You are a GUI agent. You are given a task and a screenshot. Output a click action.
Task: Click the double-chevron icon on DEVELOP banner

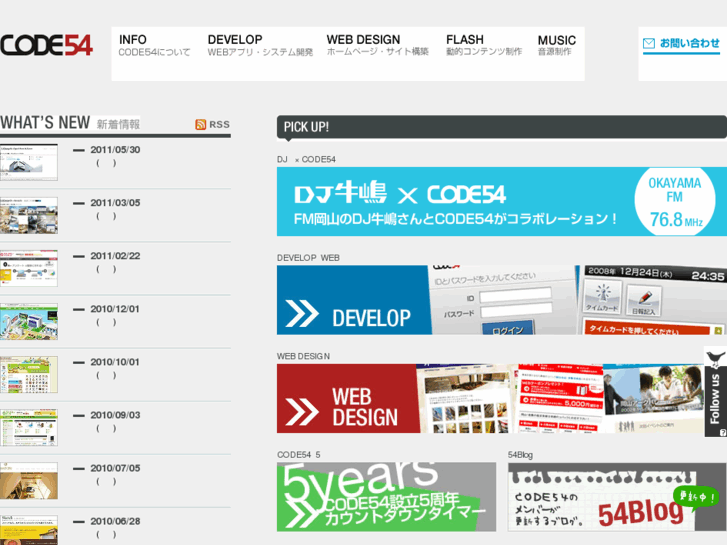click(302, 314)
